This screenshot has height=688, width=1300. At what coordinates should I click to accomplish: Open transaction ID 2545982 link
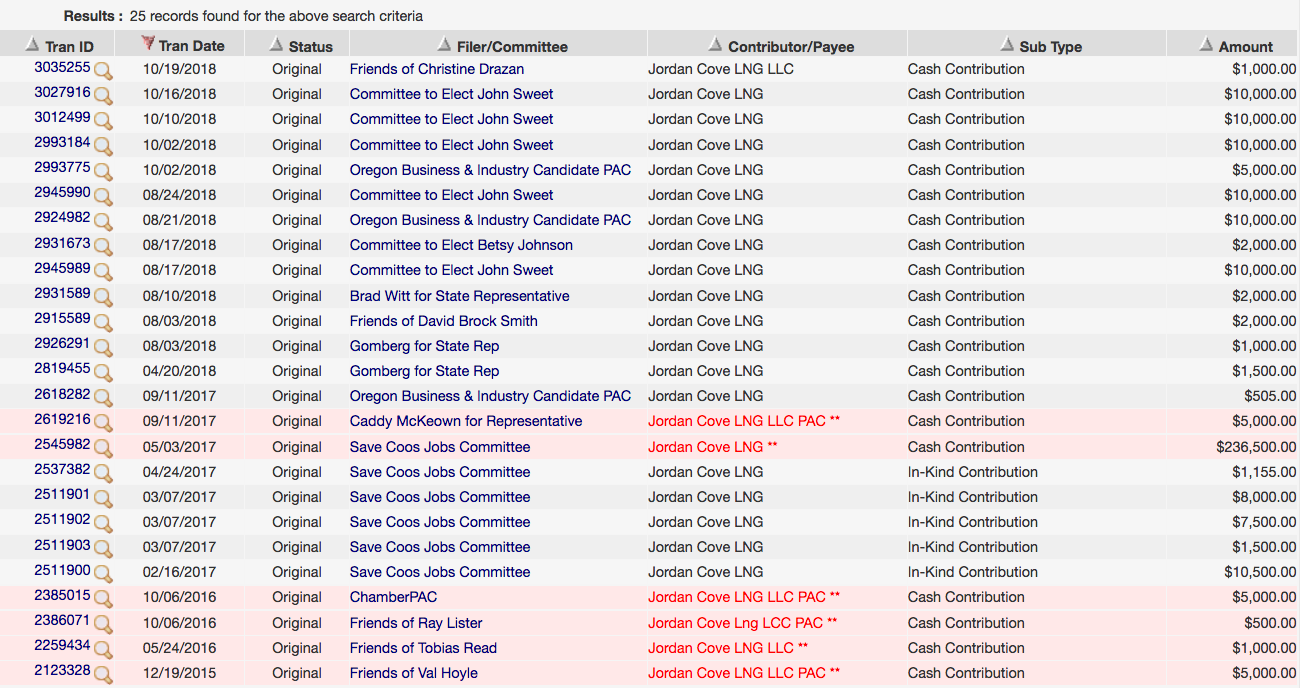pyautogui.click(x=62, y=445)
